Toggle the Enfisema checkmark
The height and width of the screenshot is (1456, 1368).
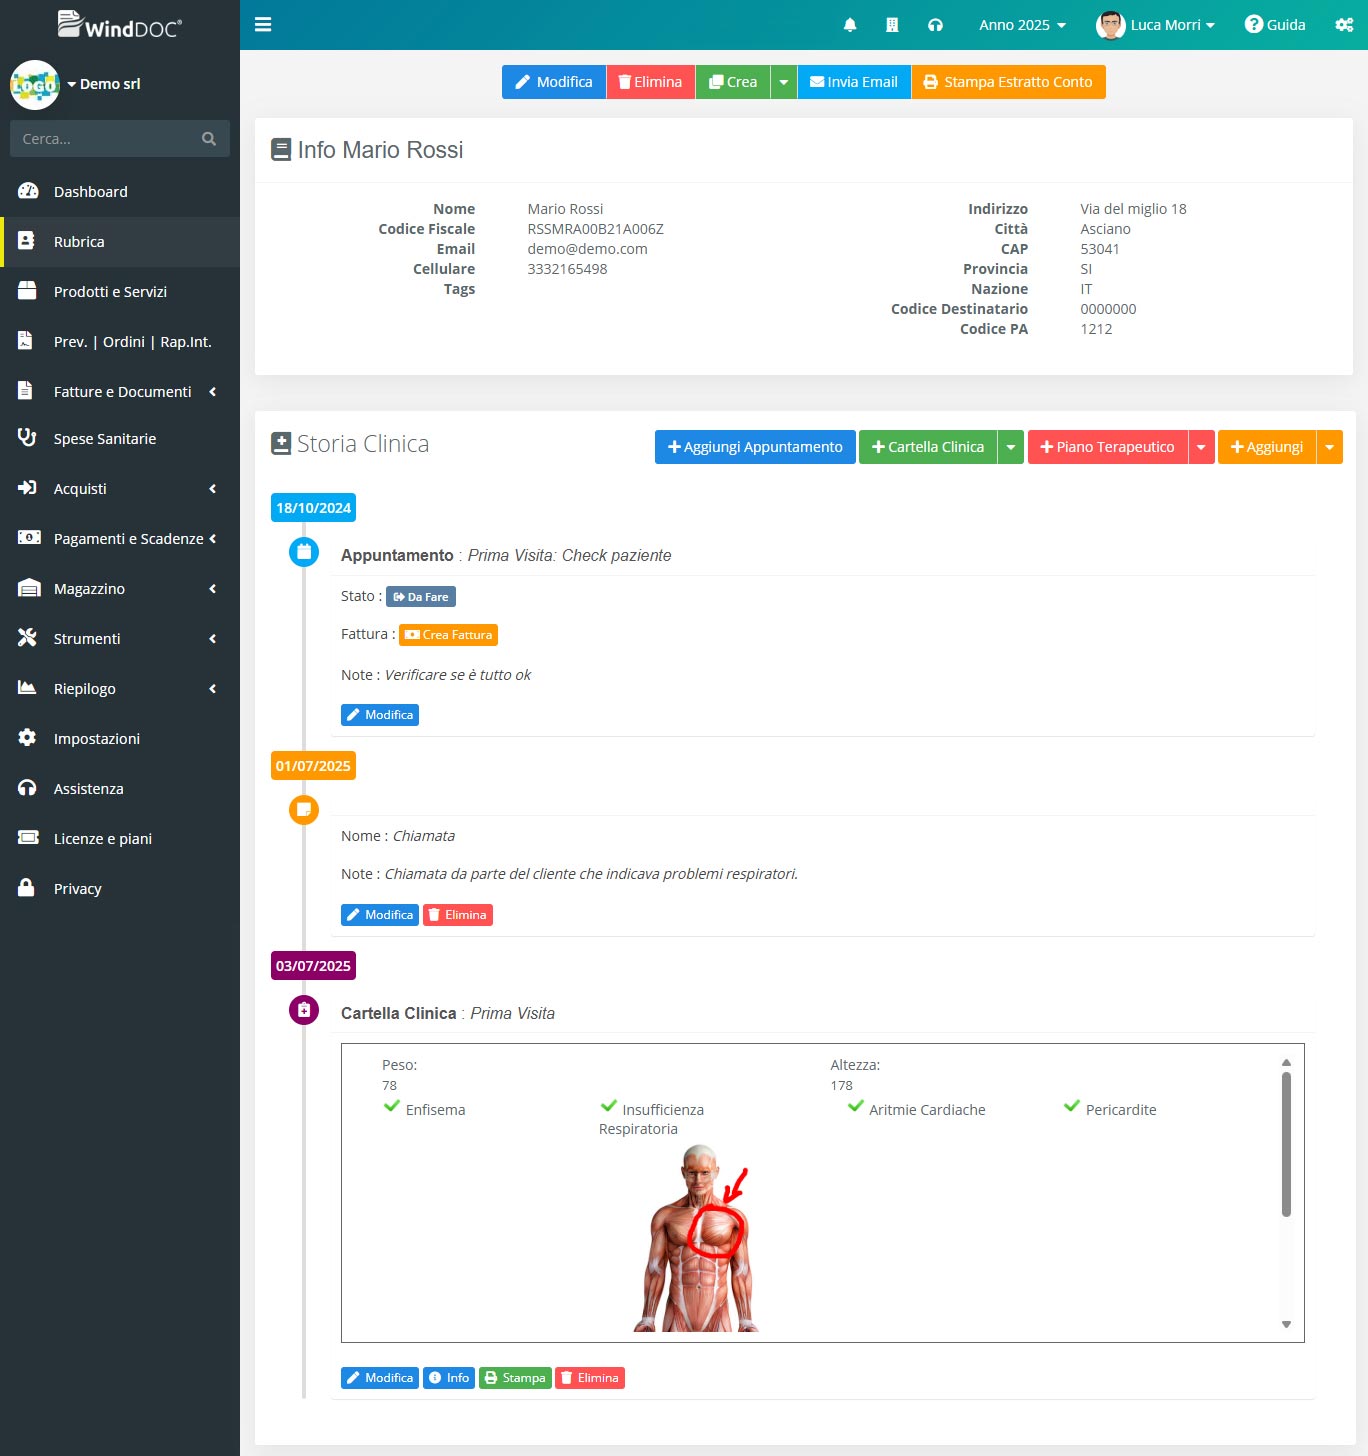point(392,1106)
